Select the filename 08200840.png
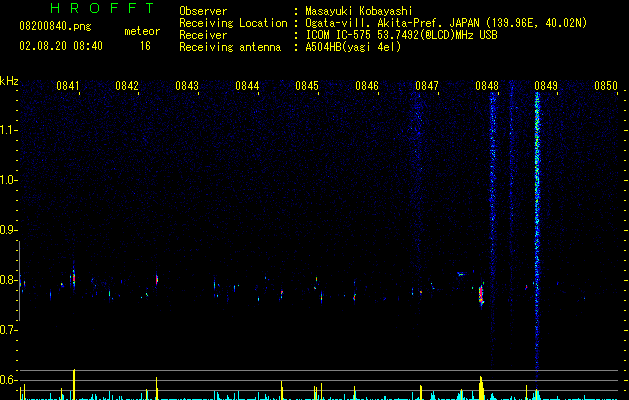This screenshot has width=629, height=400. (x=55, y=26)
